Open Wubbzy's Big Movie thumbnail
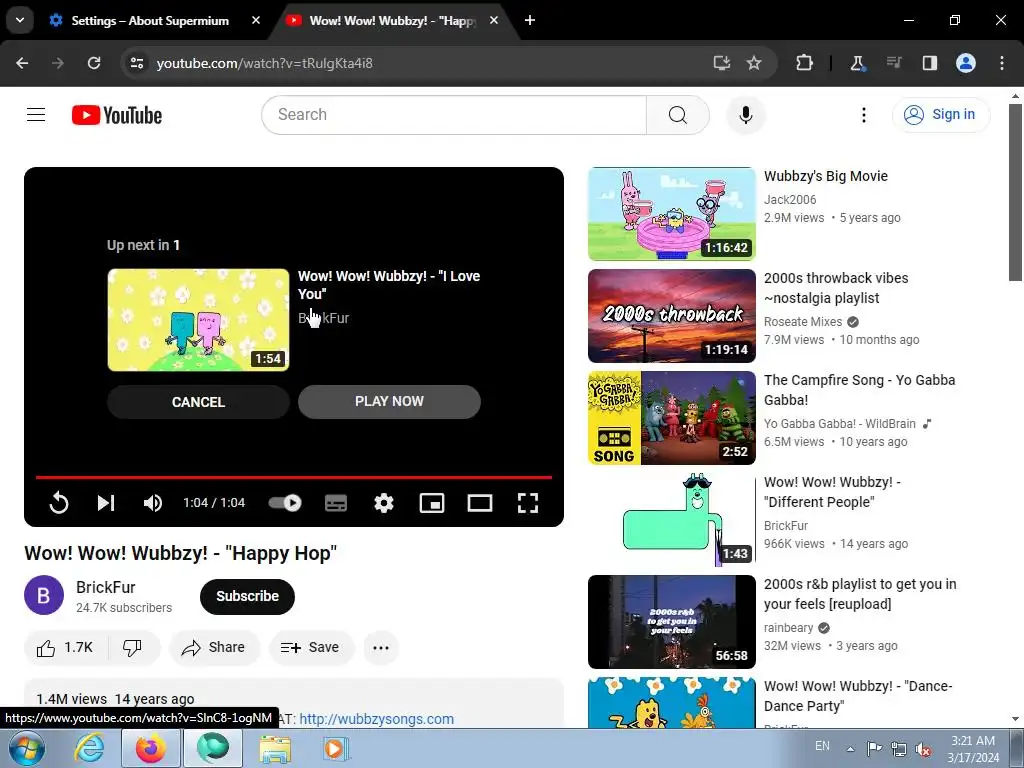The width and height of the screenshot is (1024, 768). (x=671, y=214)
